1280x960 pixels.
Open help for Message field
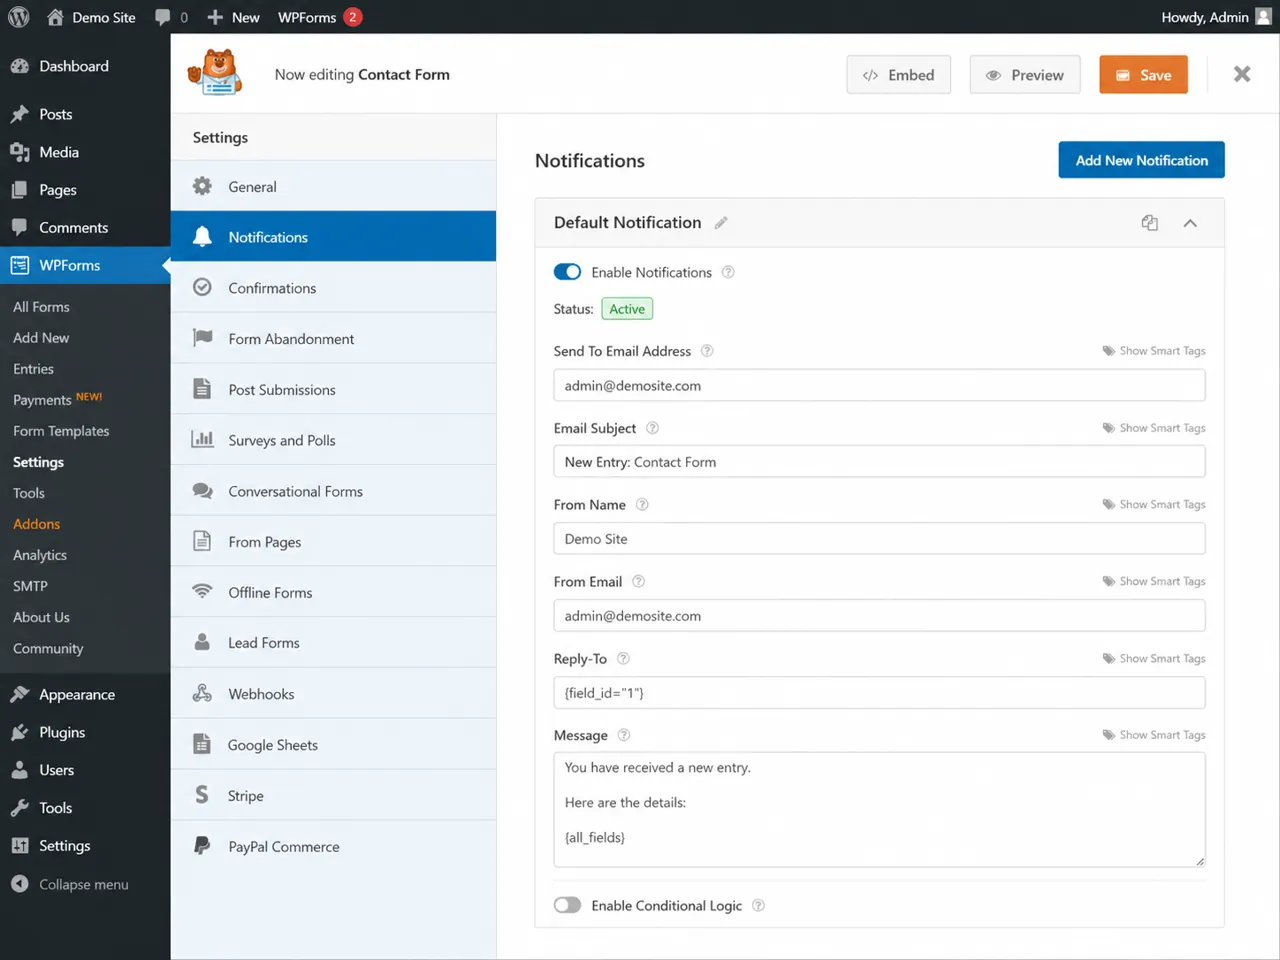point(624,735)
